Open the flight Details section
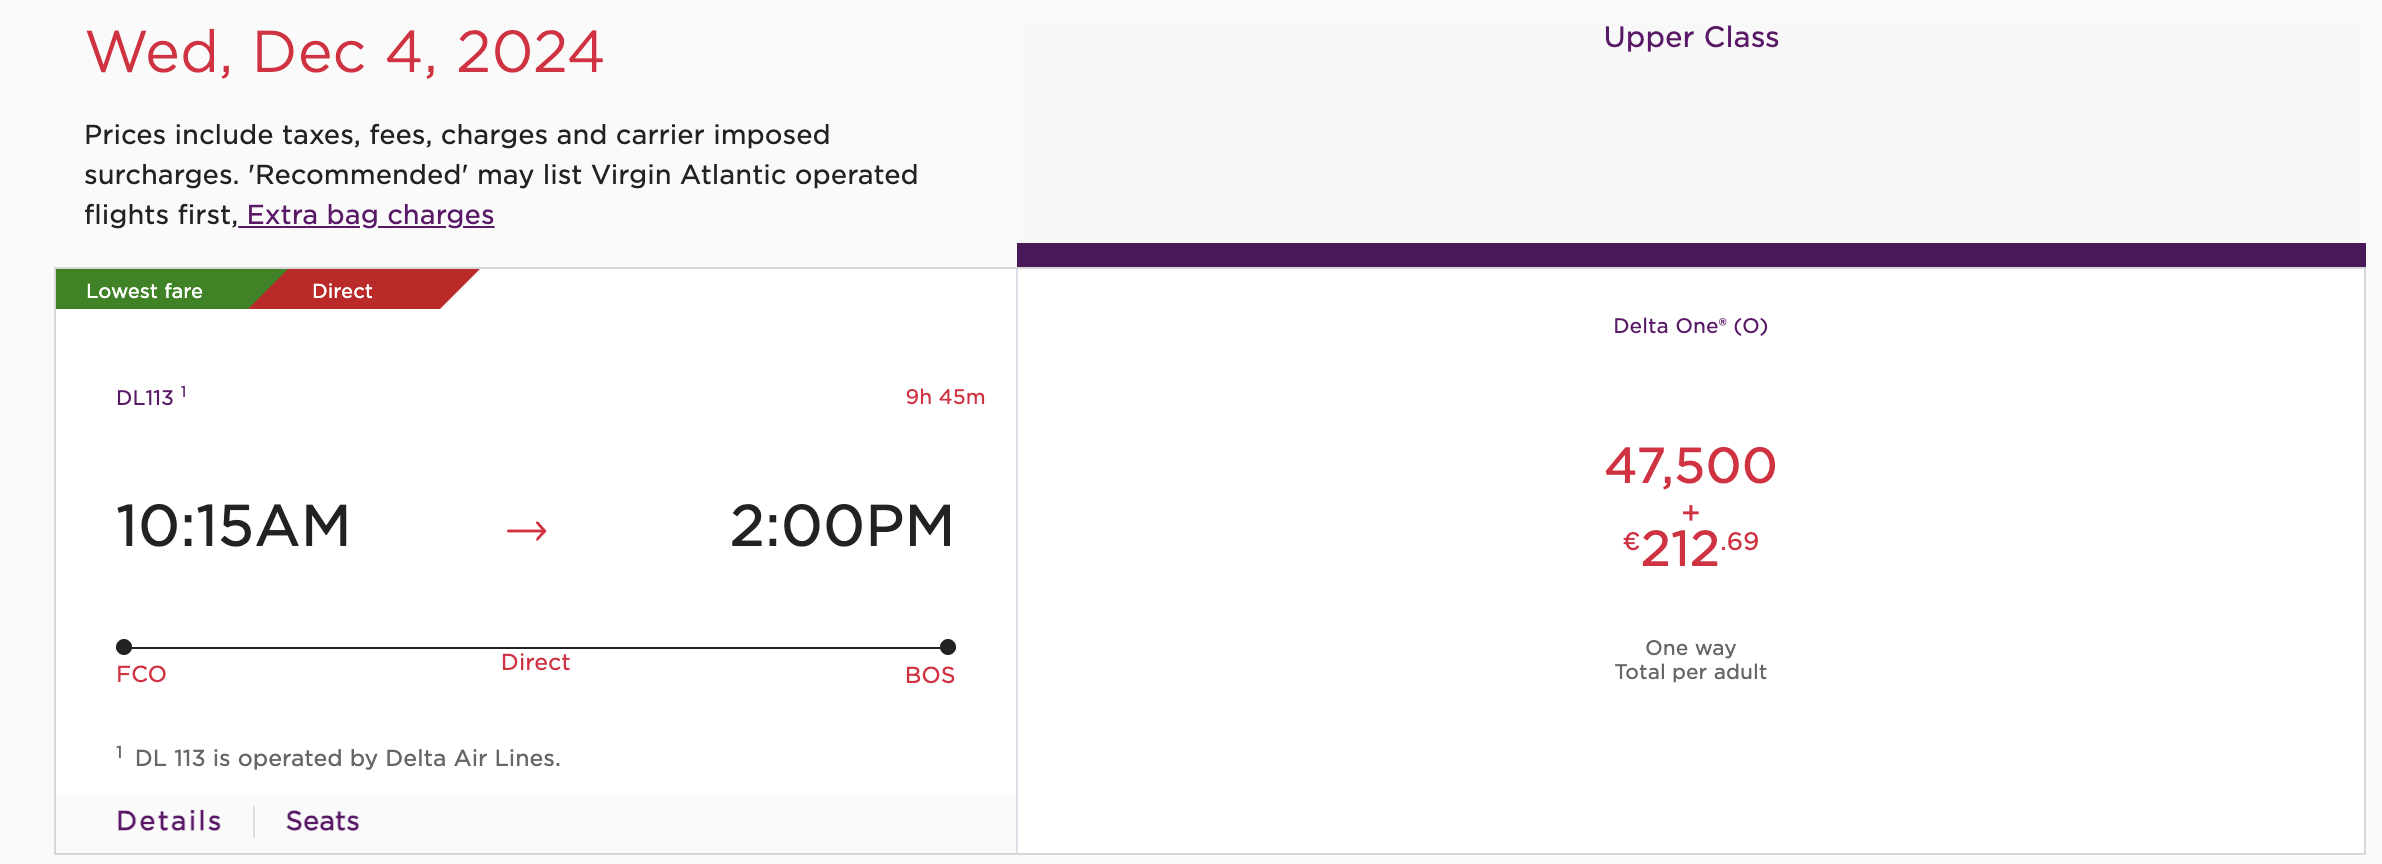Viewport: 2382px width, 864px height. [x=169, y=821]
